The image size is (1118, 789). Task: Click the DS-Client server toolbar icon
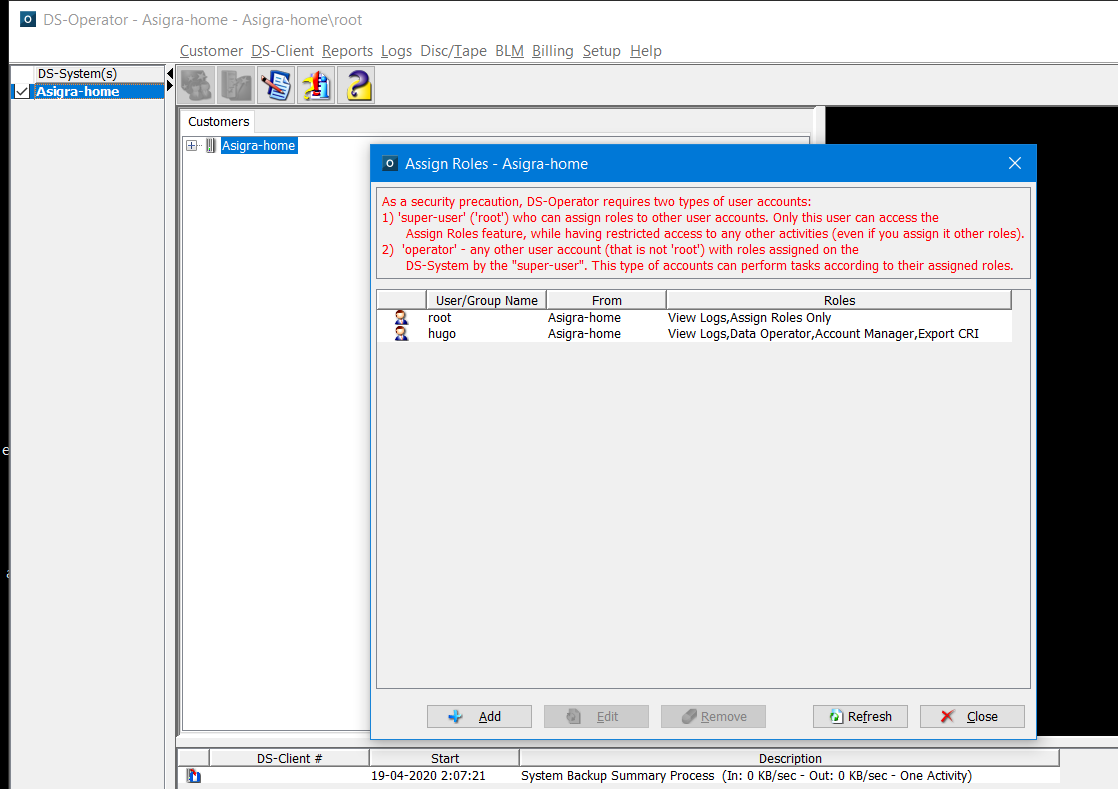click(x=236, y=85)
